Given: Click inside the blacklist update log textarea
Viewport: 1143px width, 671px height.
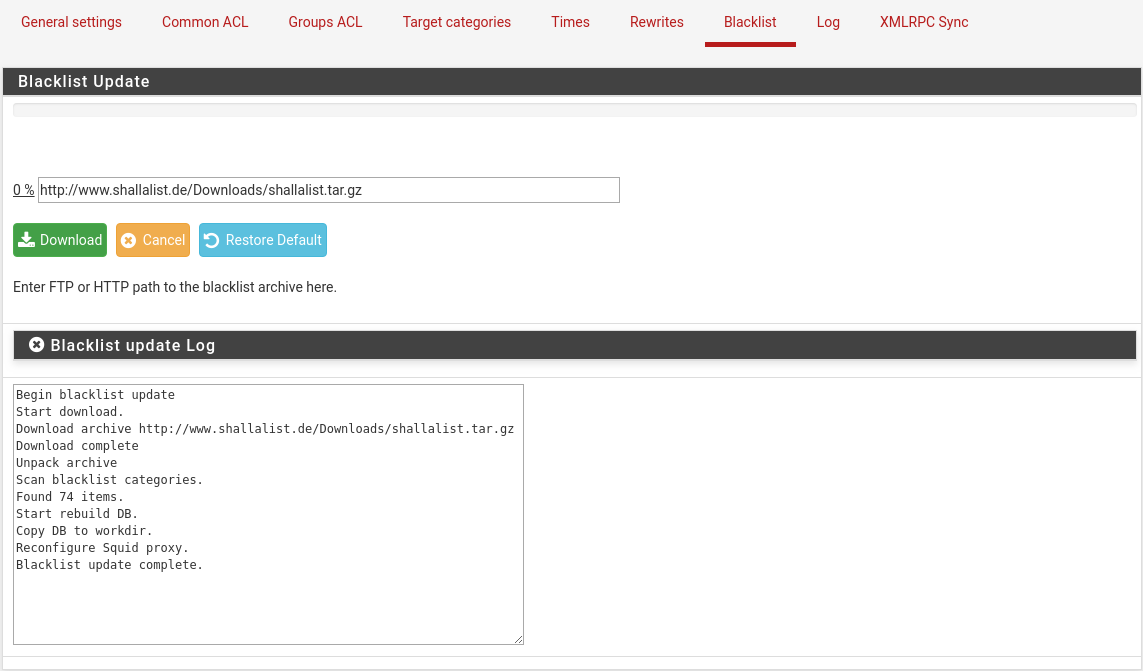Looking at the screenshot, I should pos(268,514).
